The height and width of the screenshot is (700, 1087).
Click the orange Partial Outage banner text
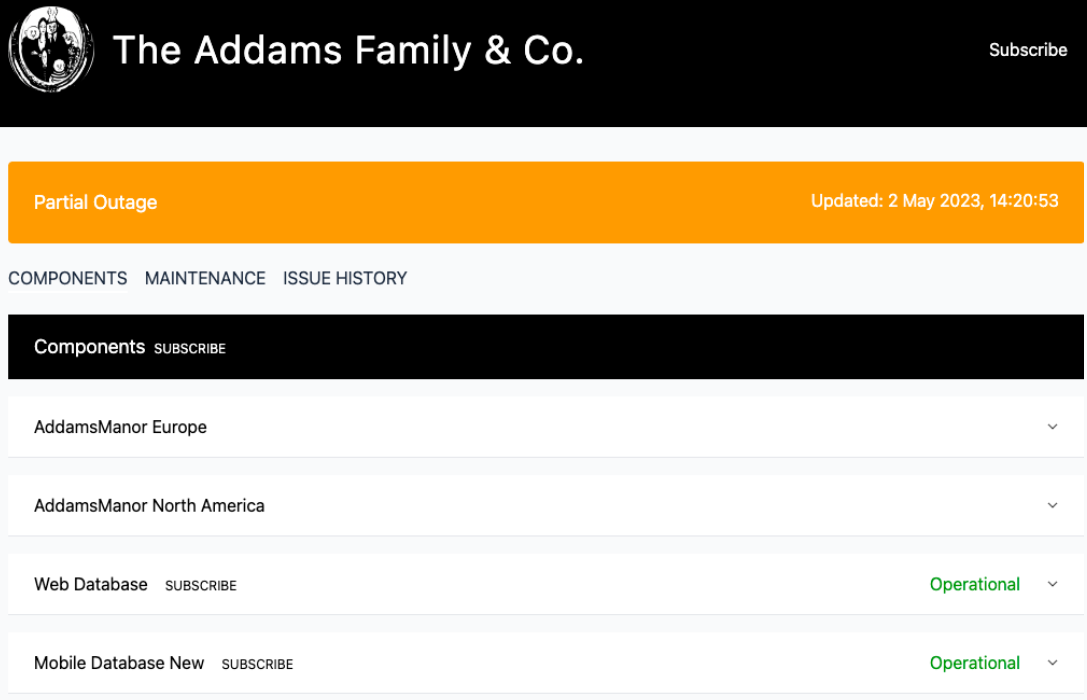[x=96, y=202]
